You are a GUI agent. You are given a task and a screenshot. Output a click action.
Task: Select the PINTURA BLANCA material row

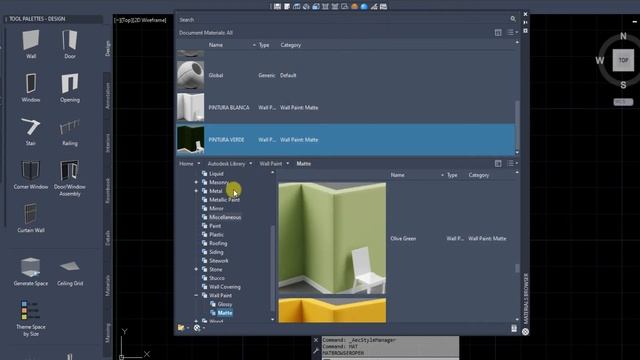click(x=345, y=107)
